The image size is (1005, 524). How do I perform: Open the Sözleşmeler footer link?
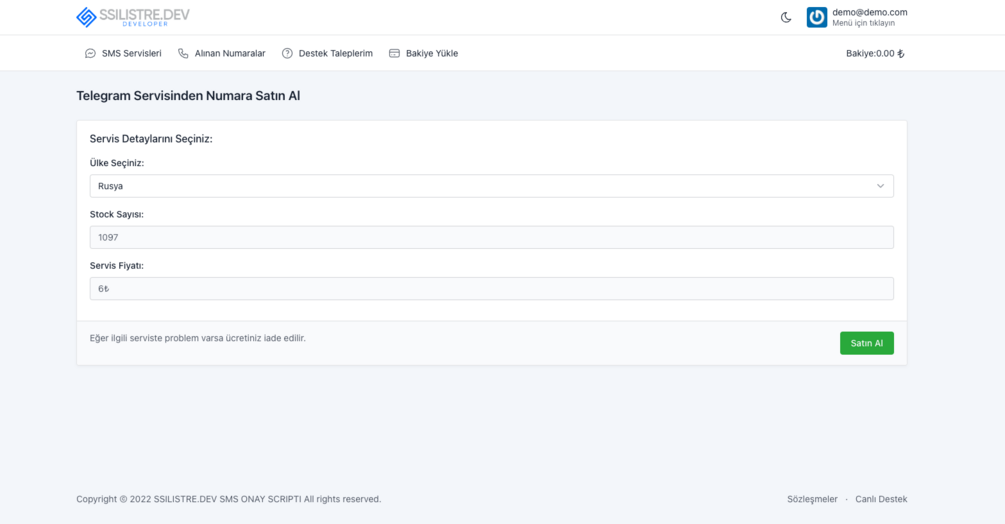click(812, 499)
